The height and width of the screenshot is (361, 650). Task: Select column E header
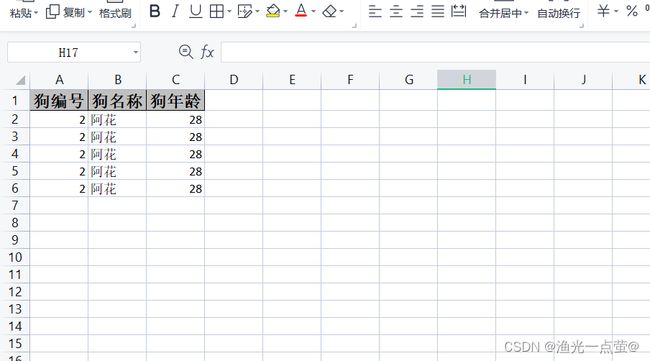(x=292, y=80)
